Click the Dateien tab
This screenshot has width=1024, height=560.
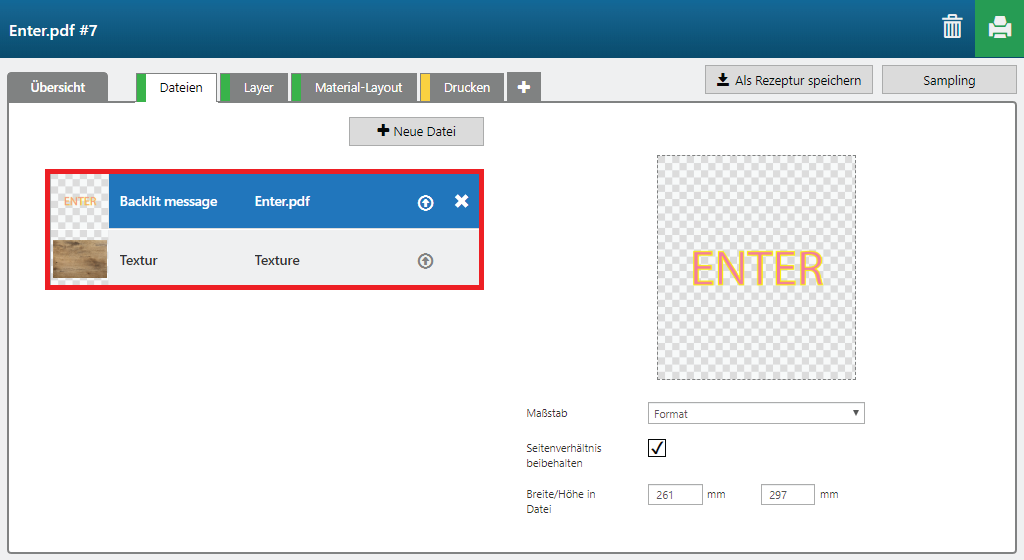click(x=181, y=87)
